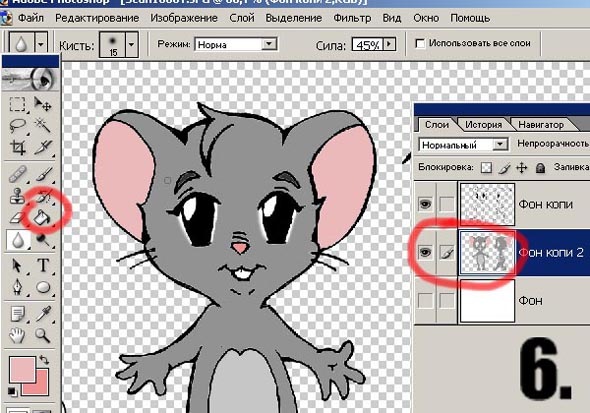
Task: Select the Ellipse shape tool
Action: pyautogui.click(x=43, y=288)
